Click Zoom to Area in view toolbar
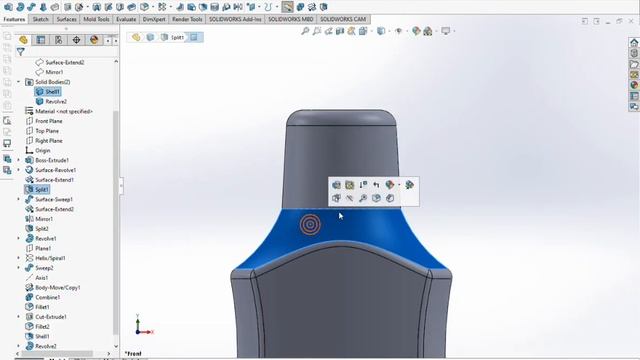The image size is (640, 360). 317,31
